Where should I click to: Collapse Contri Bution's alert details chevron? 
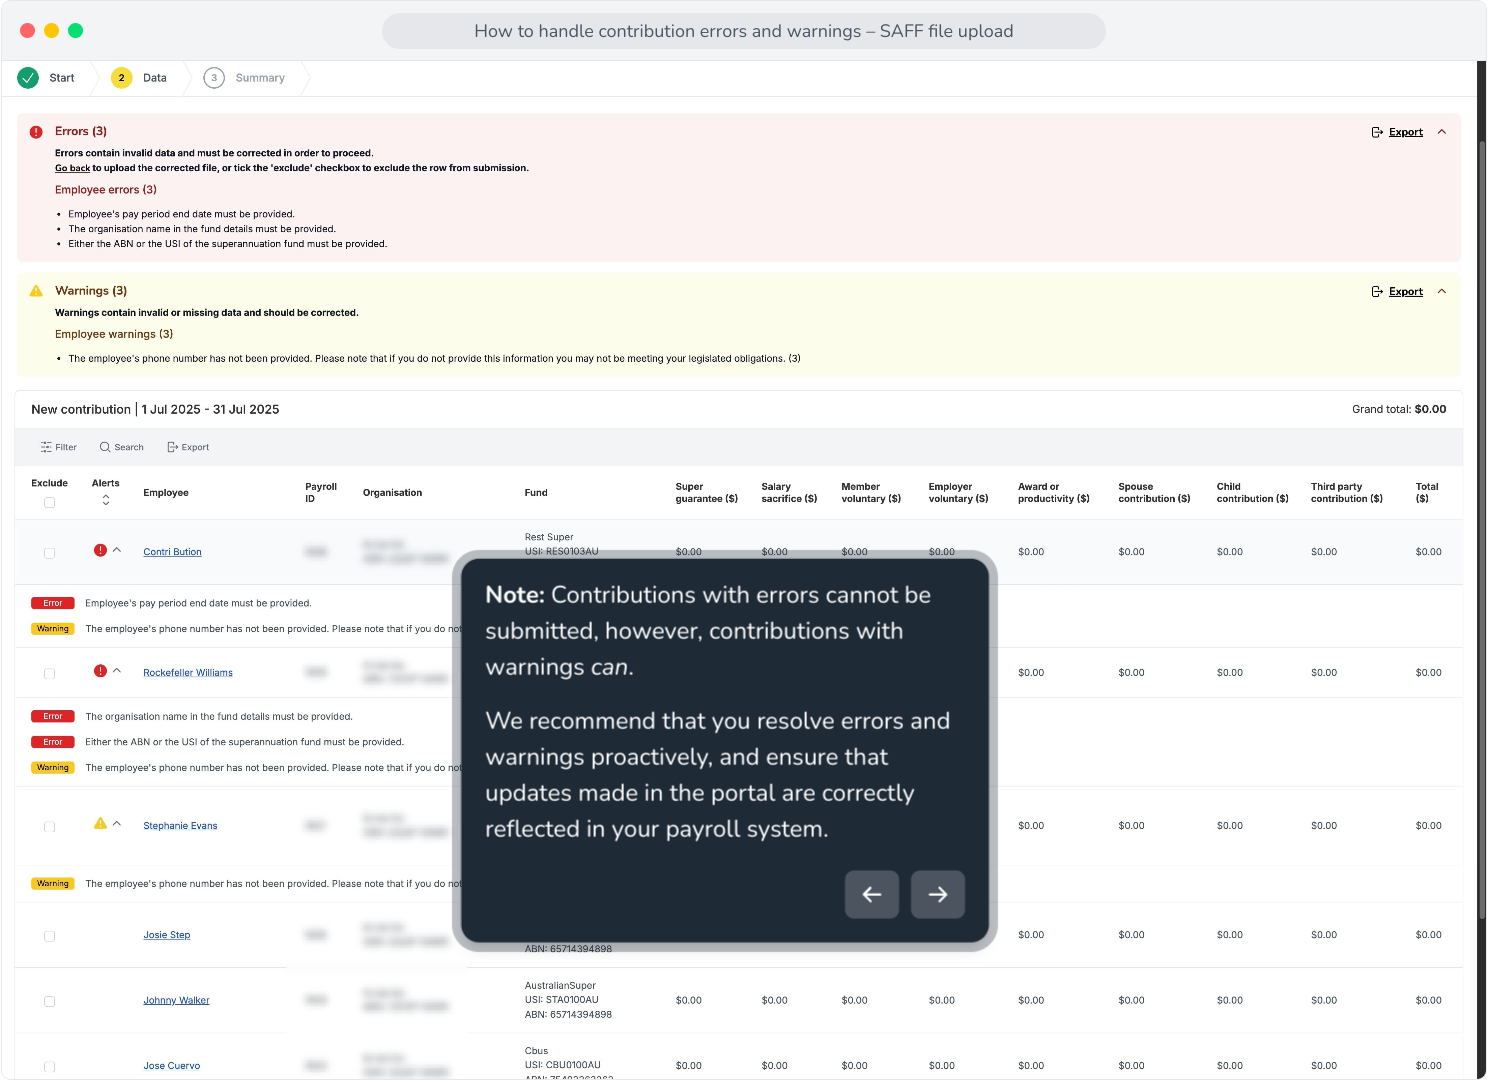117,550
